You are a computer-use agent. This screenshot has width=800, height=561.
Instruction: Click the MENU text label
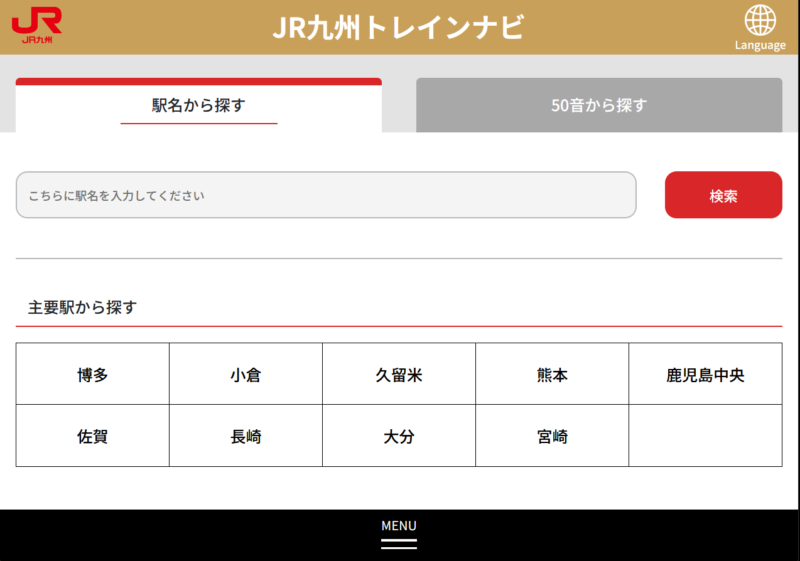tap(399, 525)
